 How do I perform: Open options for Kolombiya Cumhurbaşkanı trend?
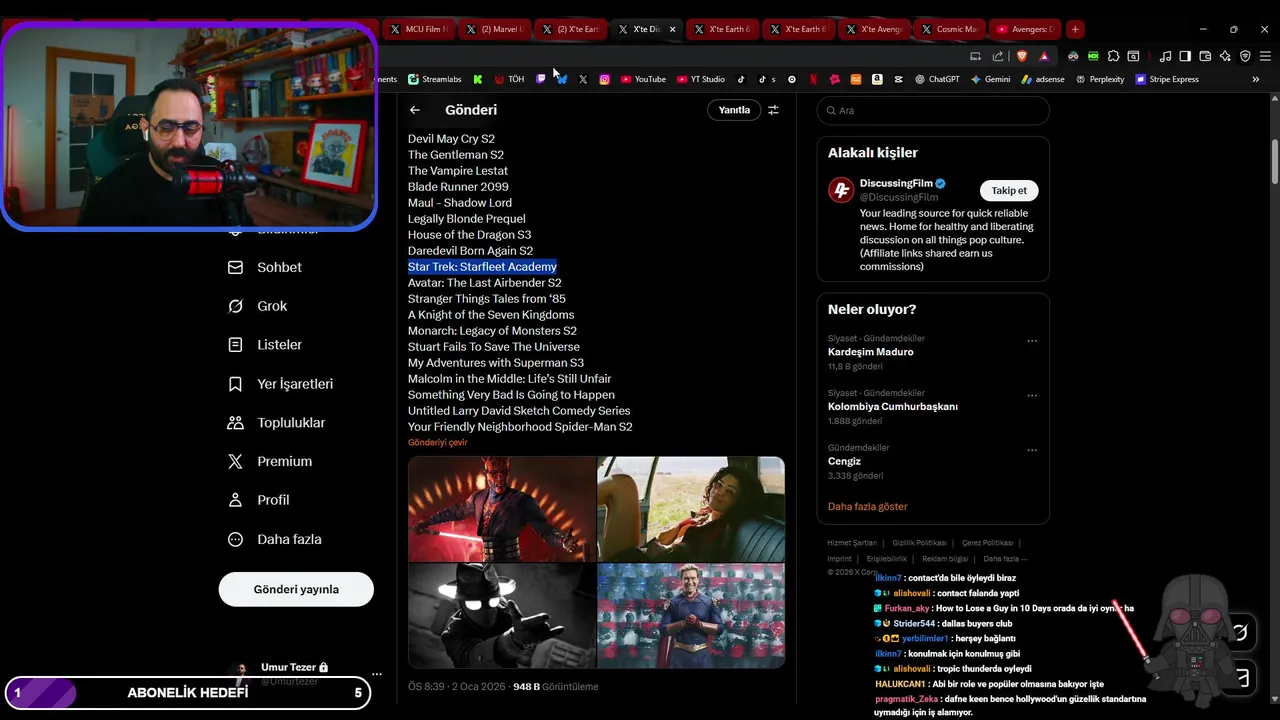pyautogui.click(x=1032, y=396)
